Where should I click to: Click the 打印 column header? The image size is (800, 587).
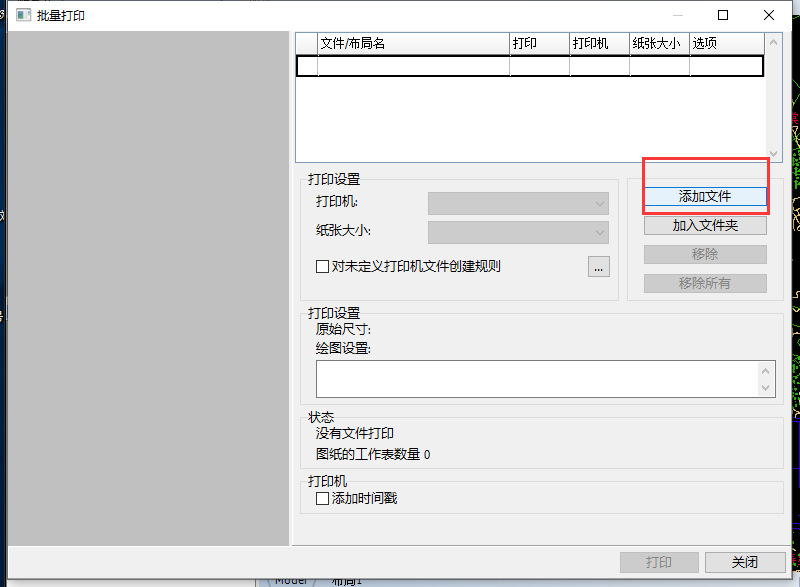[539, 43]
